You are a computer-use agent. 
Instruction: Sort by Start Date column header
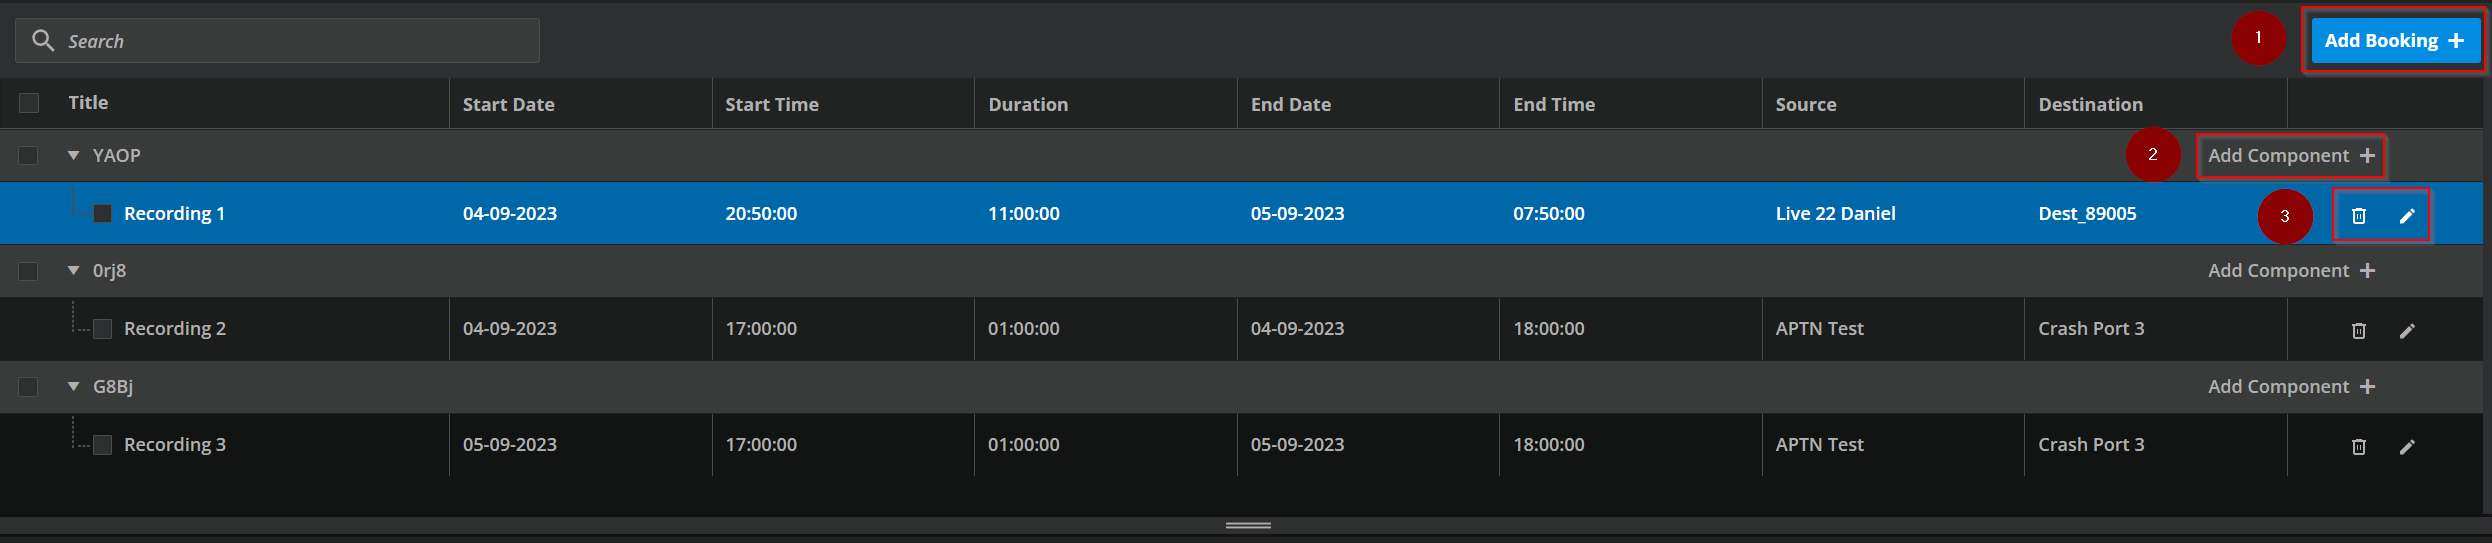[x=508, y=105]
